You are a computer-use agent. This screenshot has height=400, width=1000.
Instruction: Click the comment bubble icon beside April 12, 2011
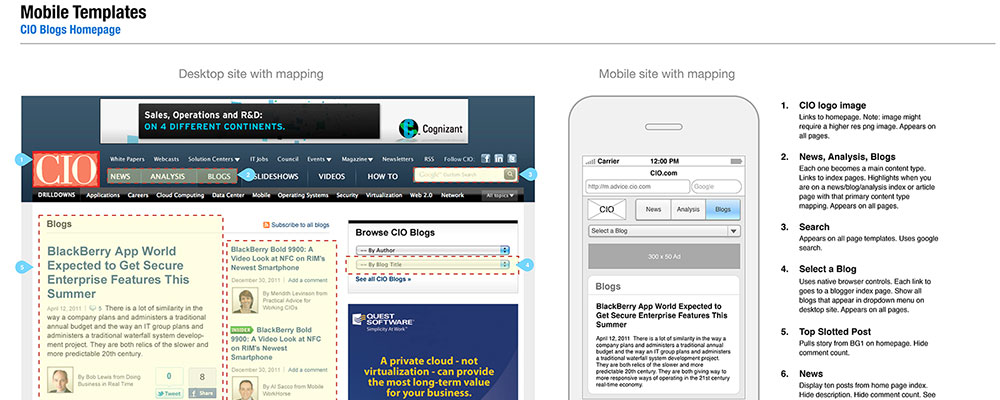[x=92, y=308]
